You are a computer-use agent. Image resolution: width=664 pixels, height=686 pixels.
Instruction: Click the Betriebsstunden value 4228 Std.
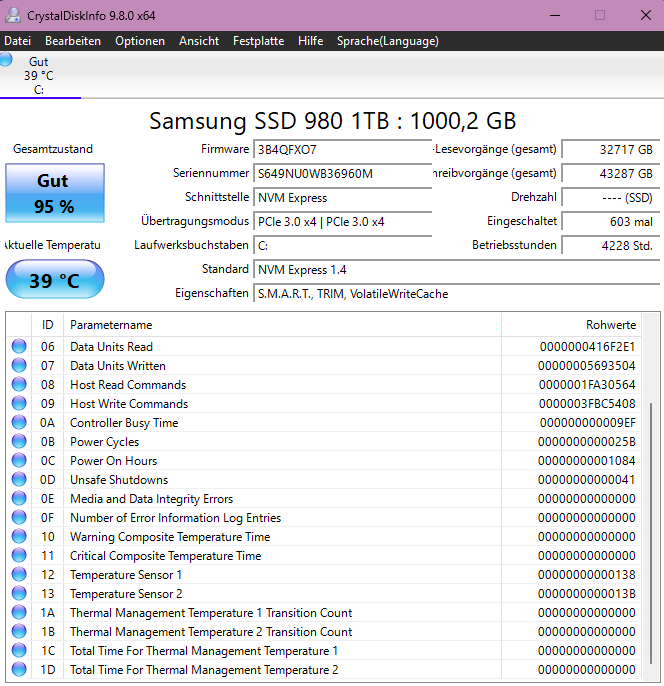[611, 245]
